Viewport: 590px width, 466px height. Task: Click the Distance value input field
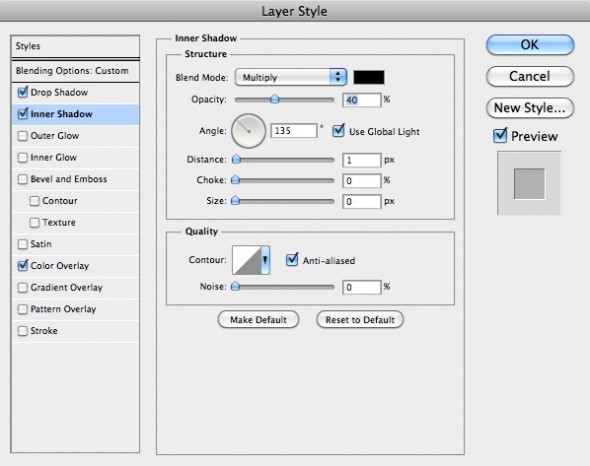362,160
